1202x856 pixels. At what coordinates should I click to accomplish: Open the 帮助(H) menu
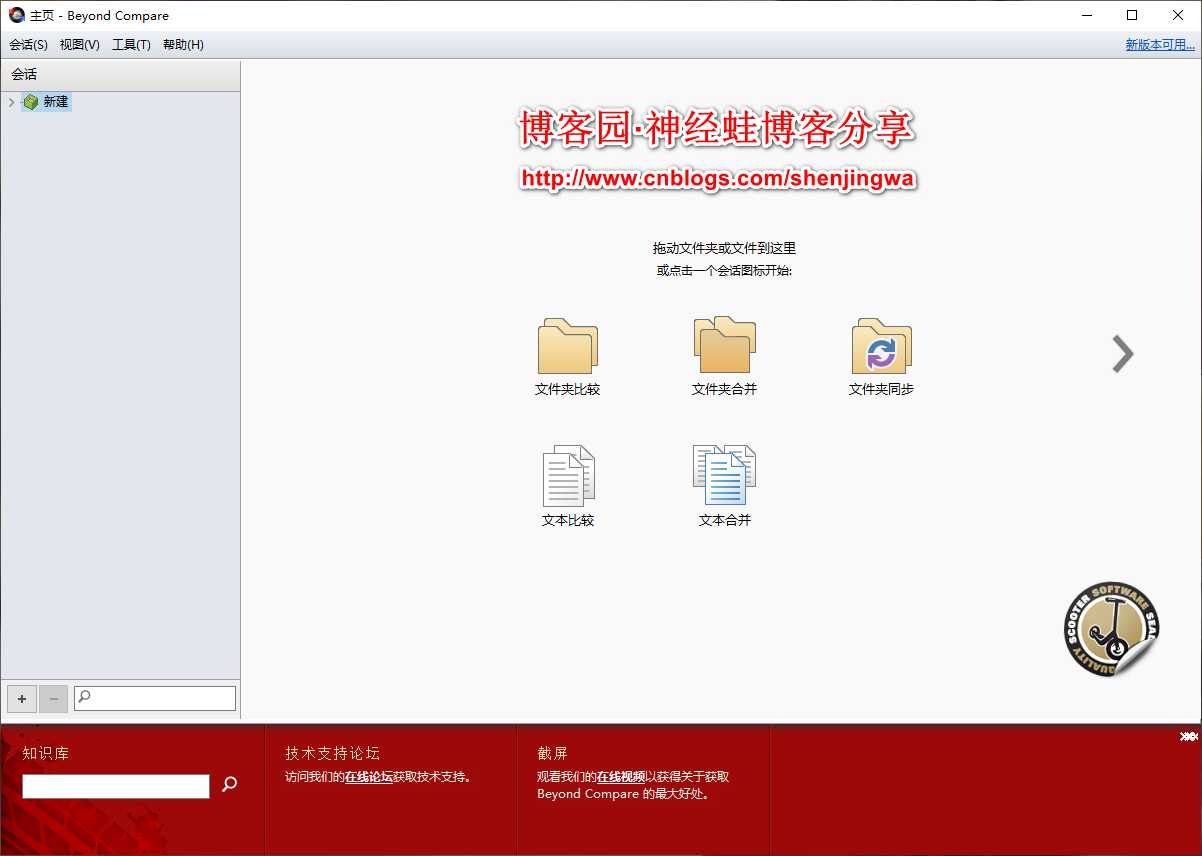(x=183, y=44)
